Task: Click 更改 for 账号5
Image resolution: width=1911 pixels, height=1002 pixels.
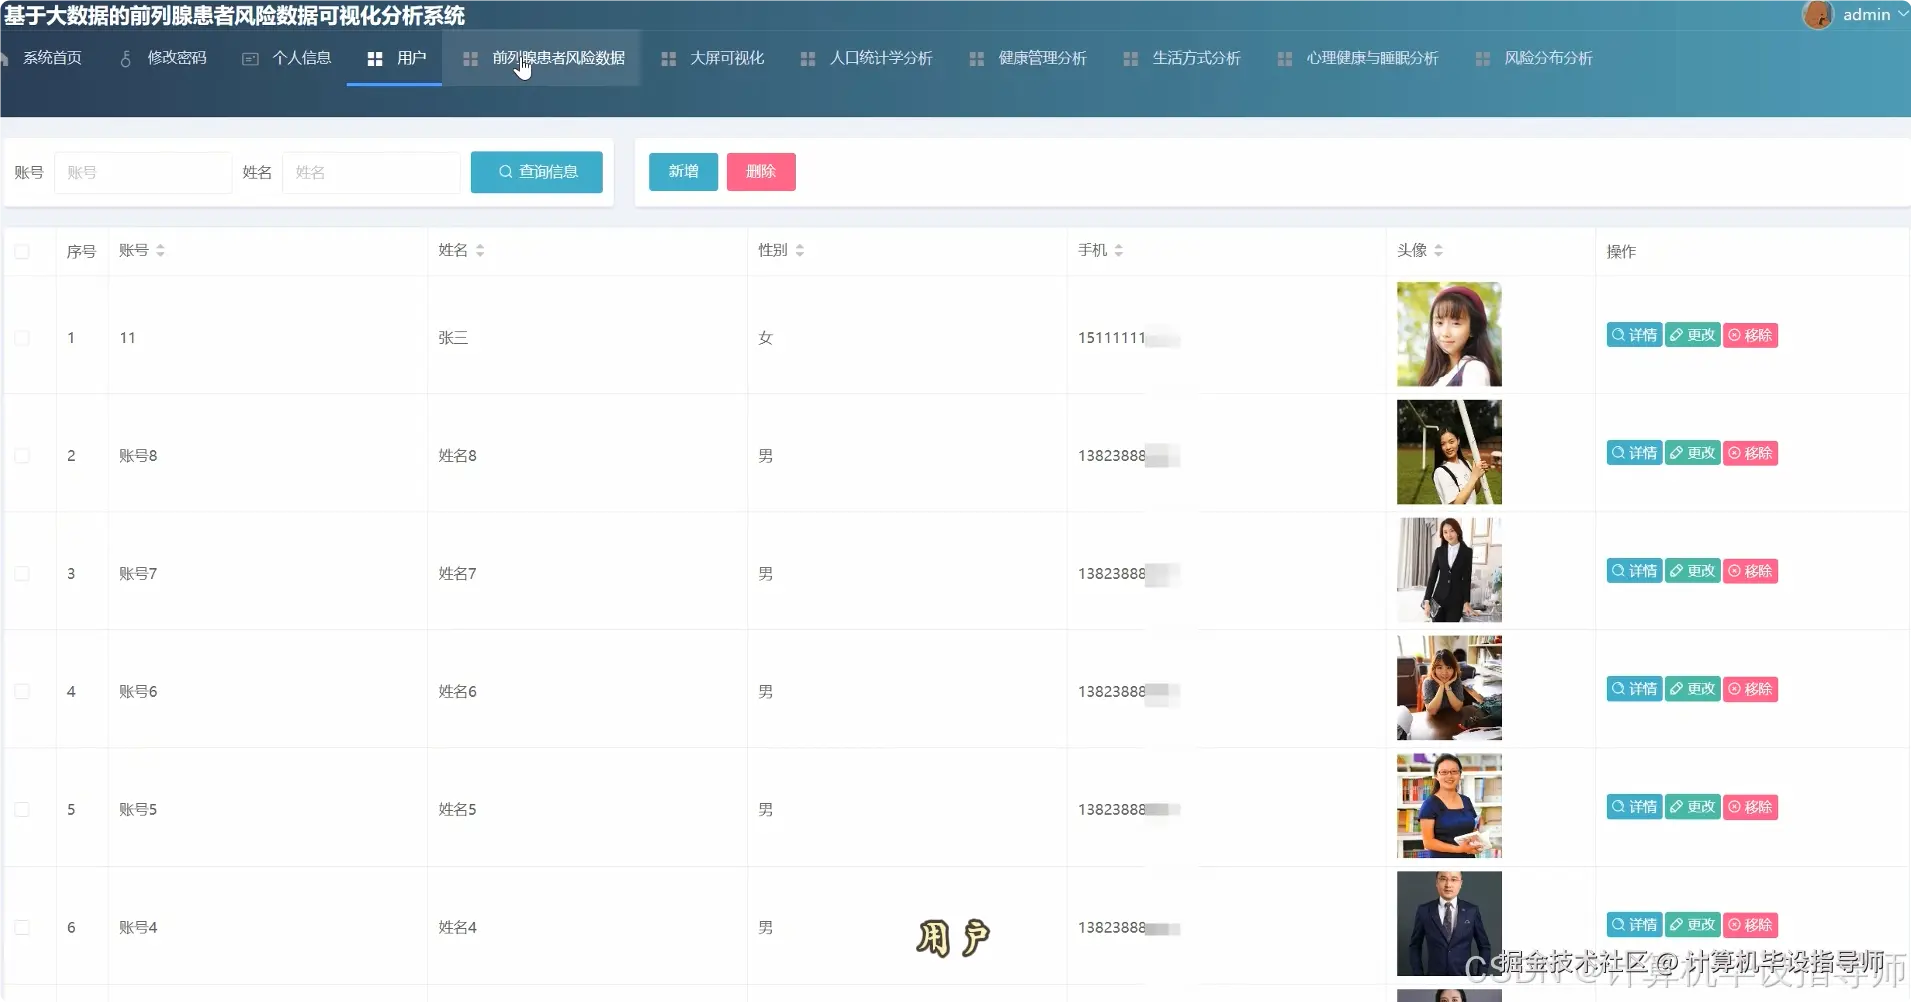Action: tap(1692, 807)
